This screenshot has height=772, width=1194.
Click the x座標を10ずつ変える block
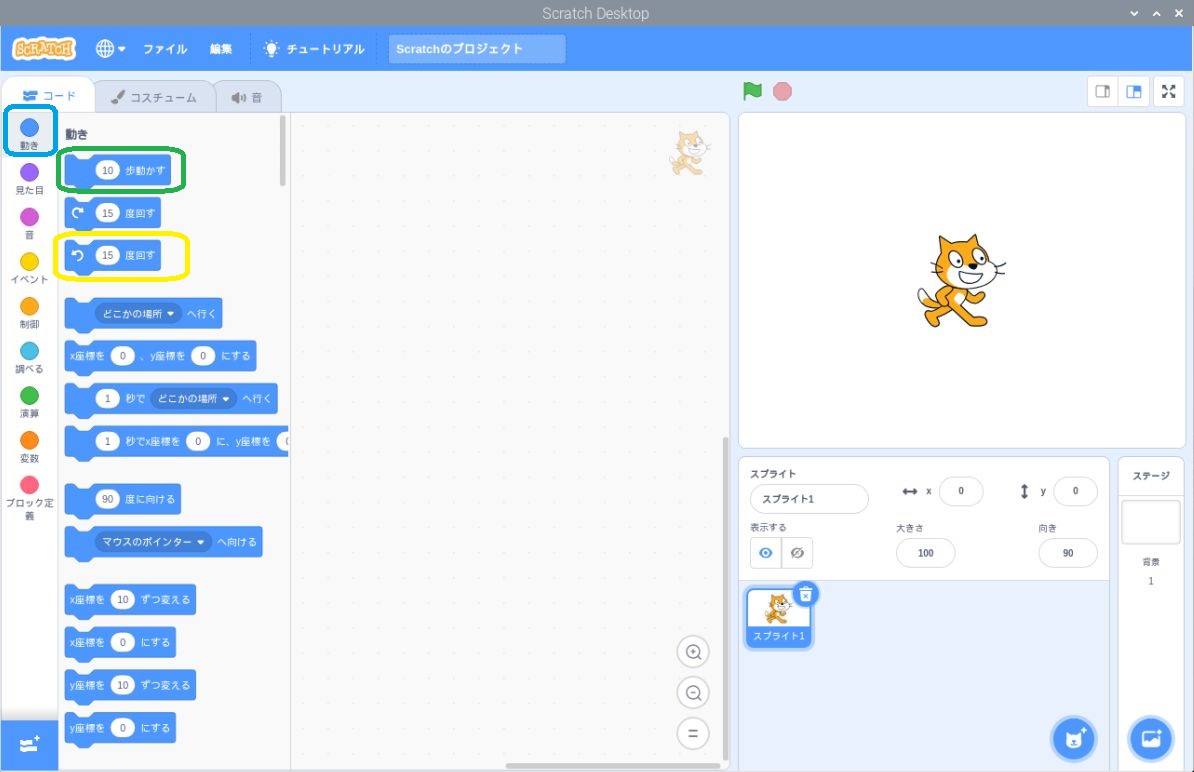click(x=130, y=600)
